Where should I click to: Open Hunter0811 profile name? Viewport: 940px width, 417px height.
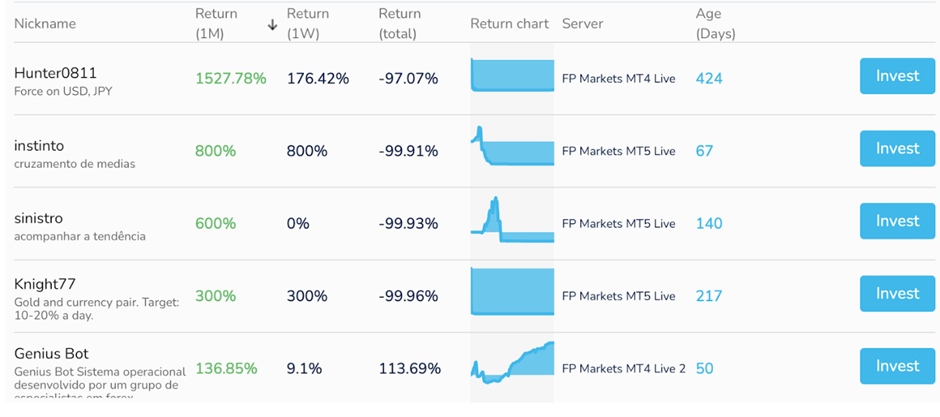coord(55,73)
